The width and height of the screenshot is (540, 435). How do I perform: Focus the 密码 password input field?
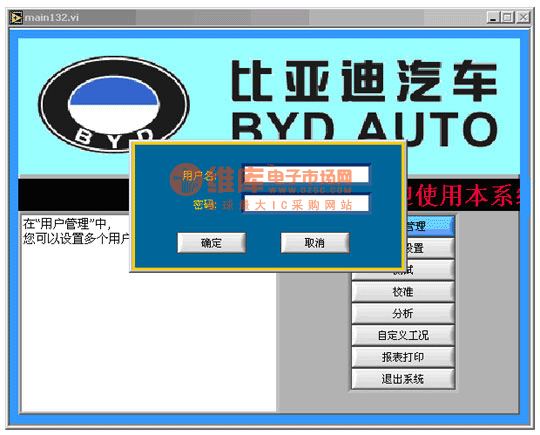pos(306,204)
